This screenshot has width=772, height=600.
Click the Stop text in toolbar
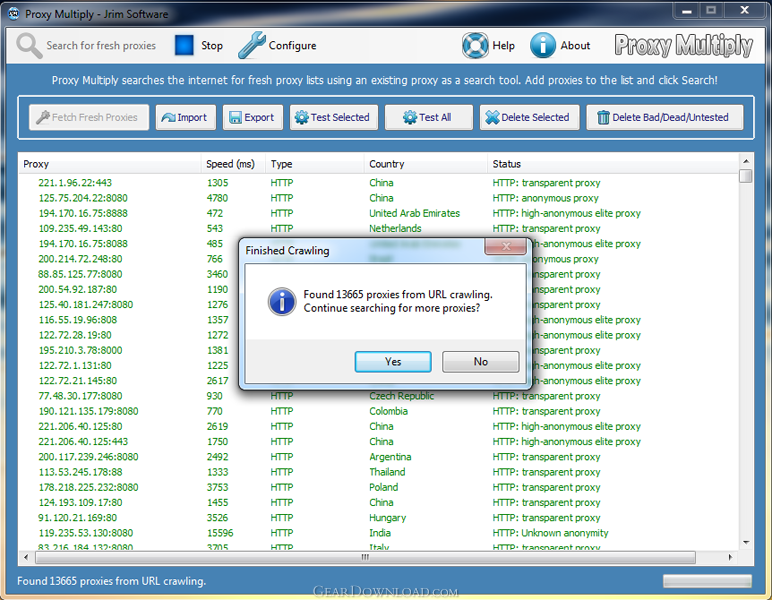click(212, 45)
